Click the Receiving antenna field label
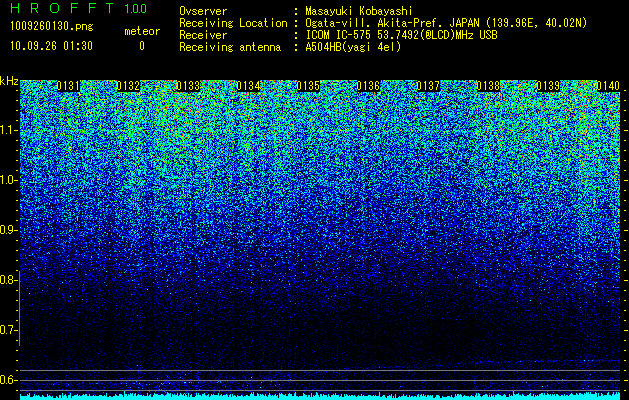 tap(230, 47)
